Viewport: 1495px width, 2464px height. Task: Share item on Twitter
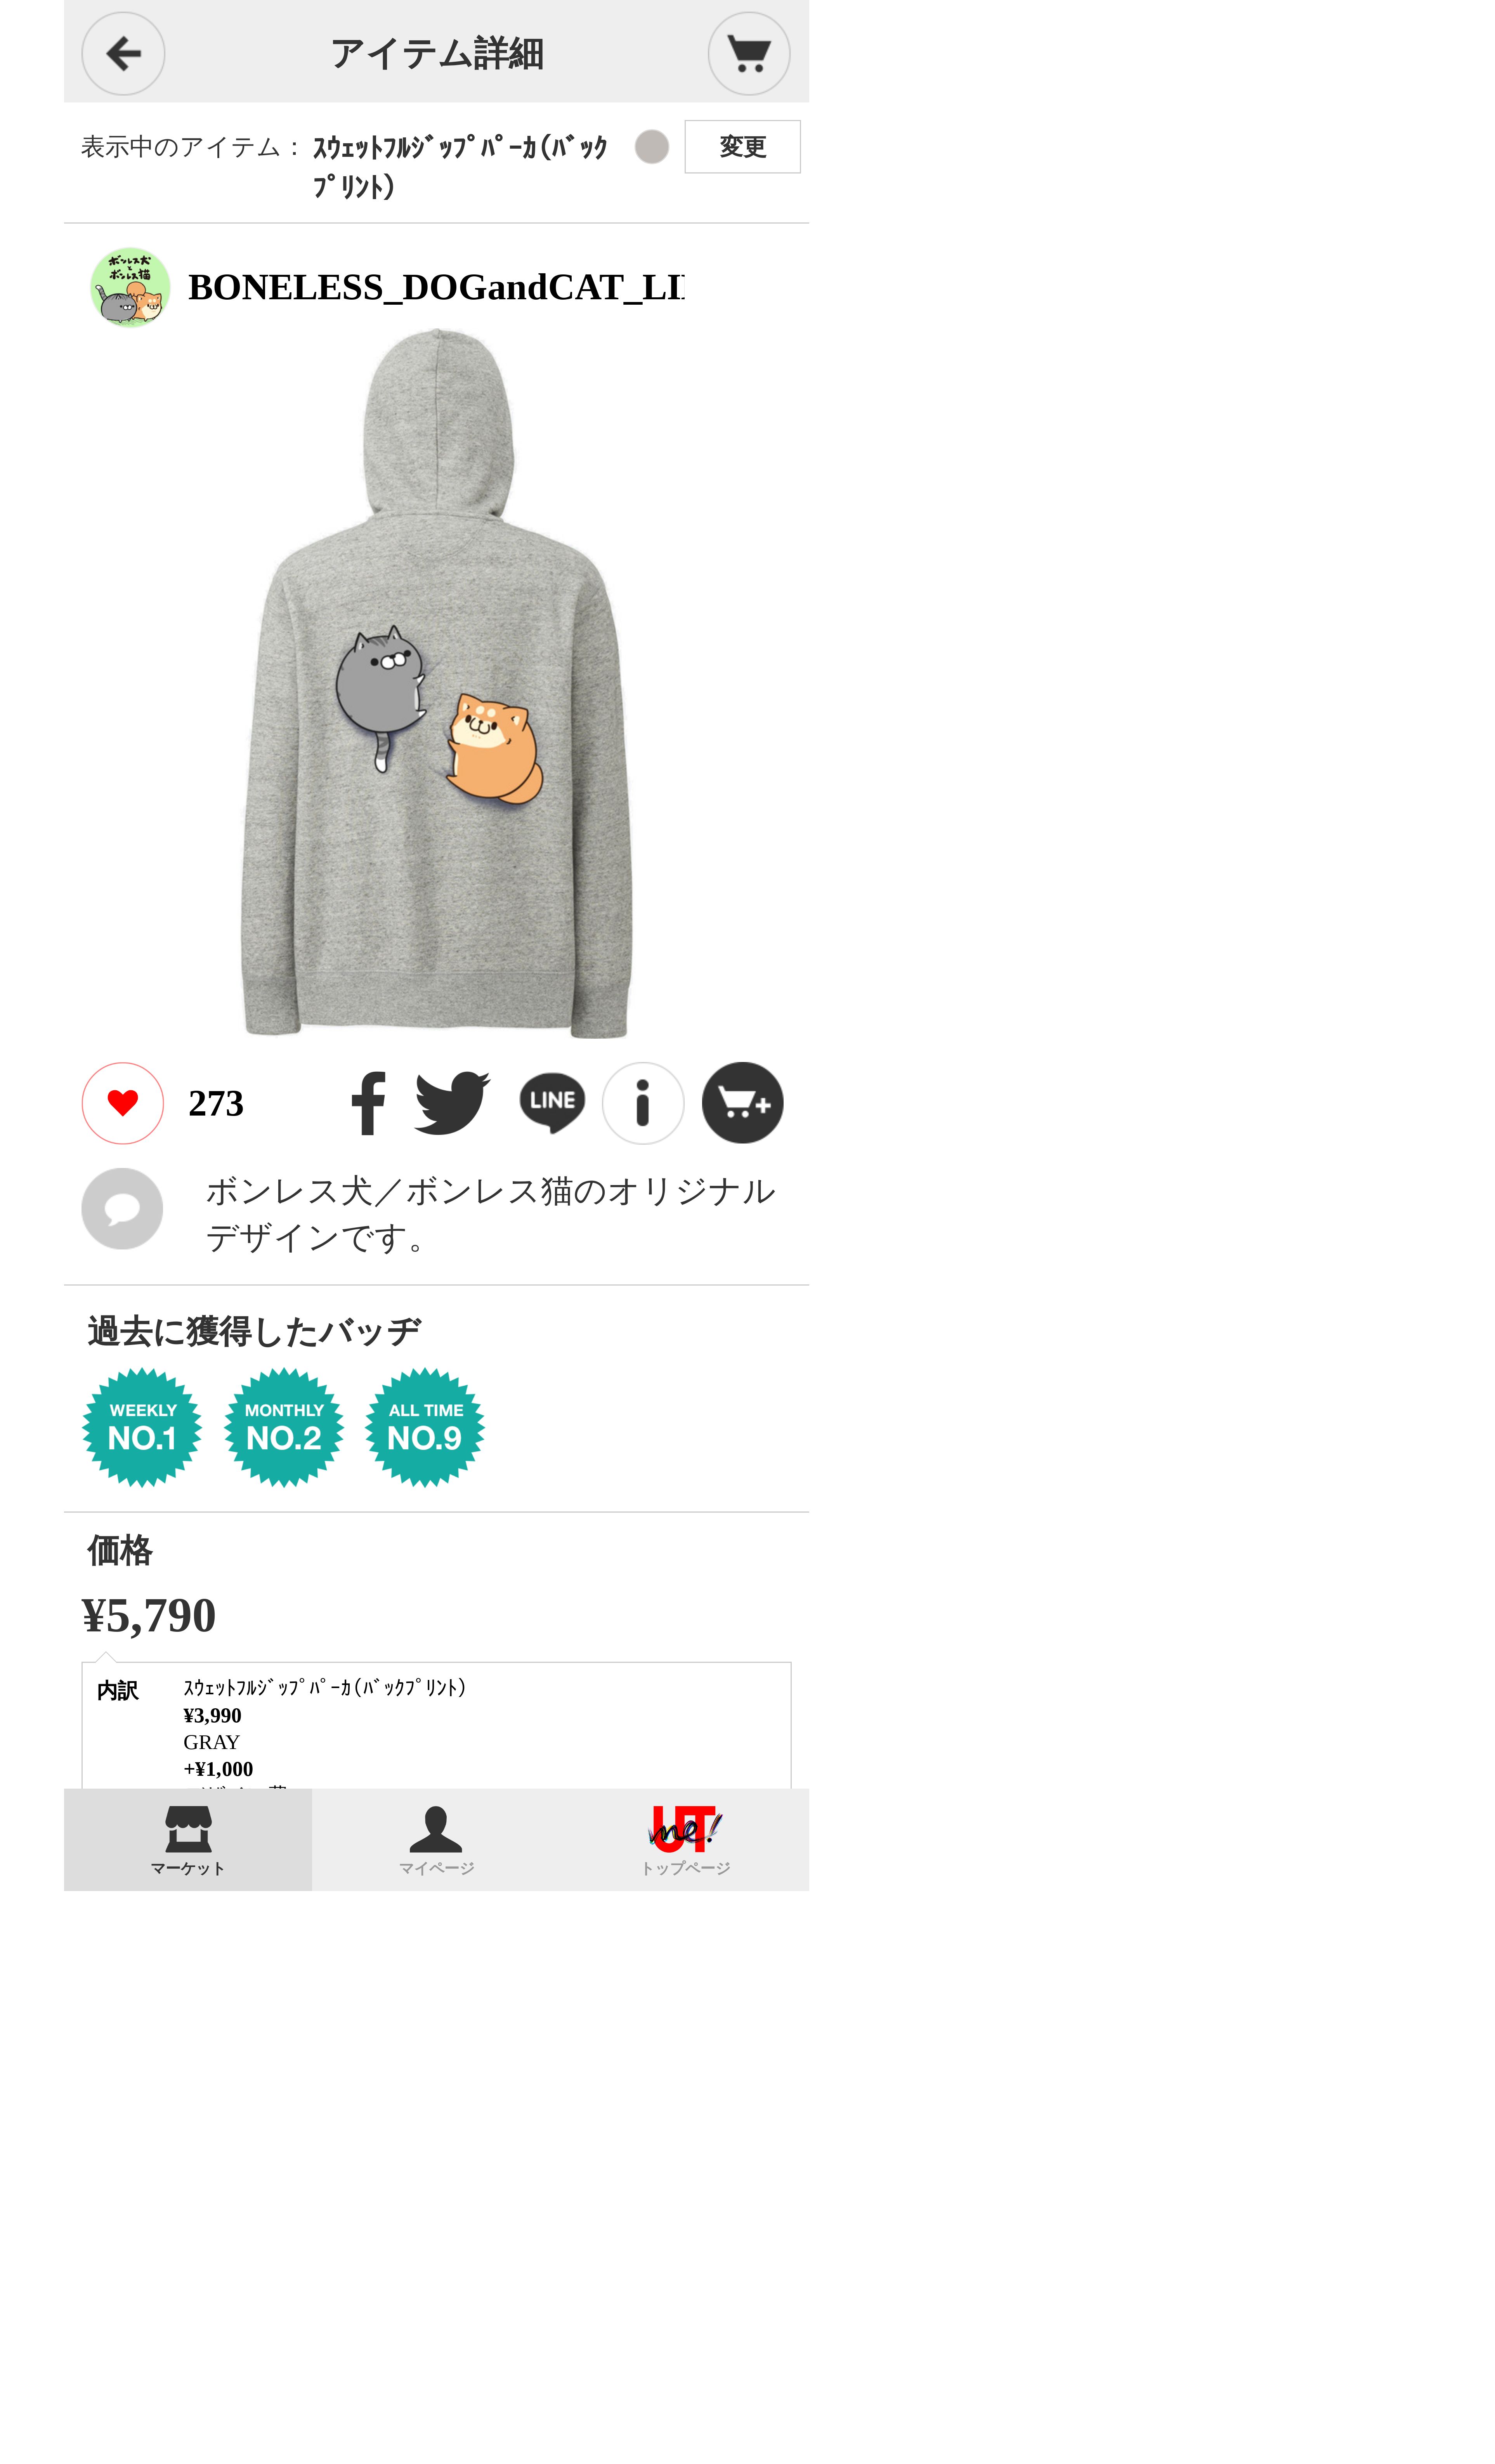[452, 1103]
